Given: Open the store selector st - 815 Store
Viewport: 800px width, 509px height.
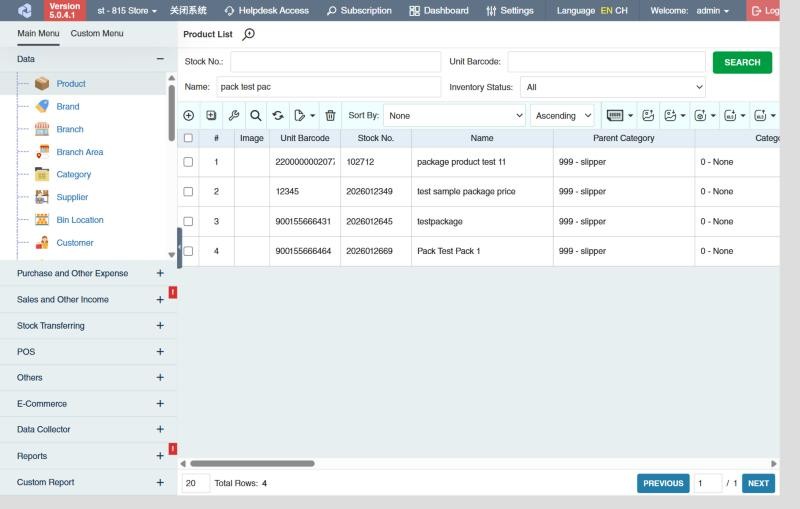Looking at the screenshot, I should pyautogui.click(x=127, y=10).
